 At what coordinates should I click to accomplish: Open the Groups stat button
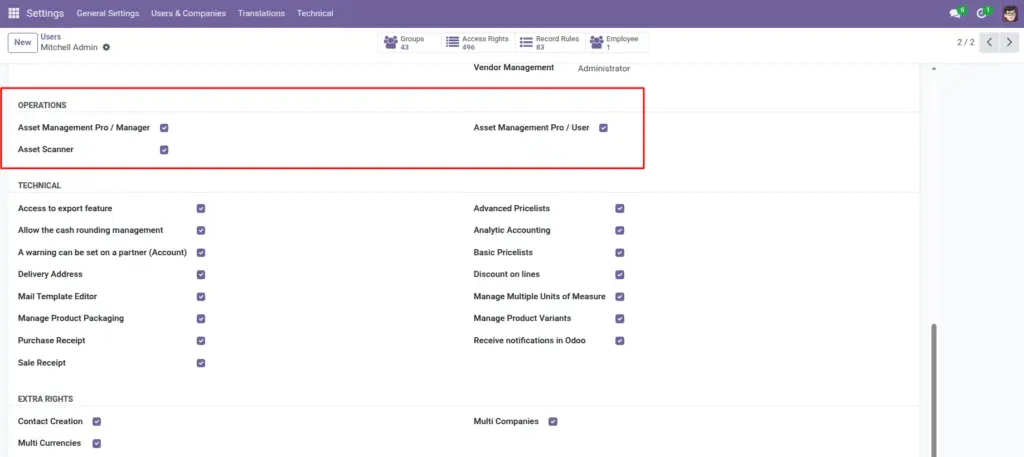(409, 42)
